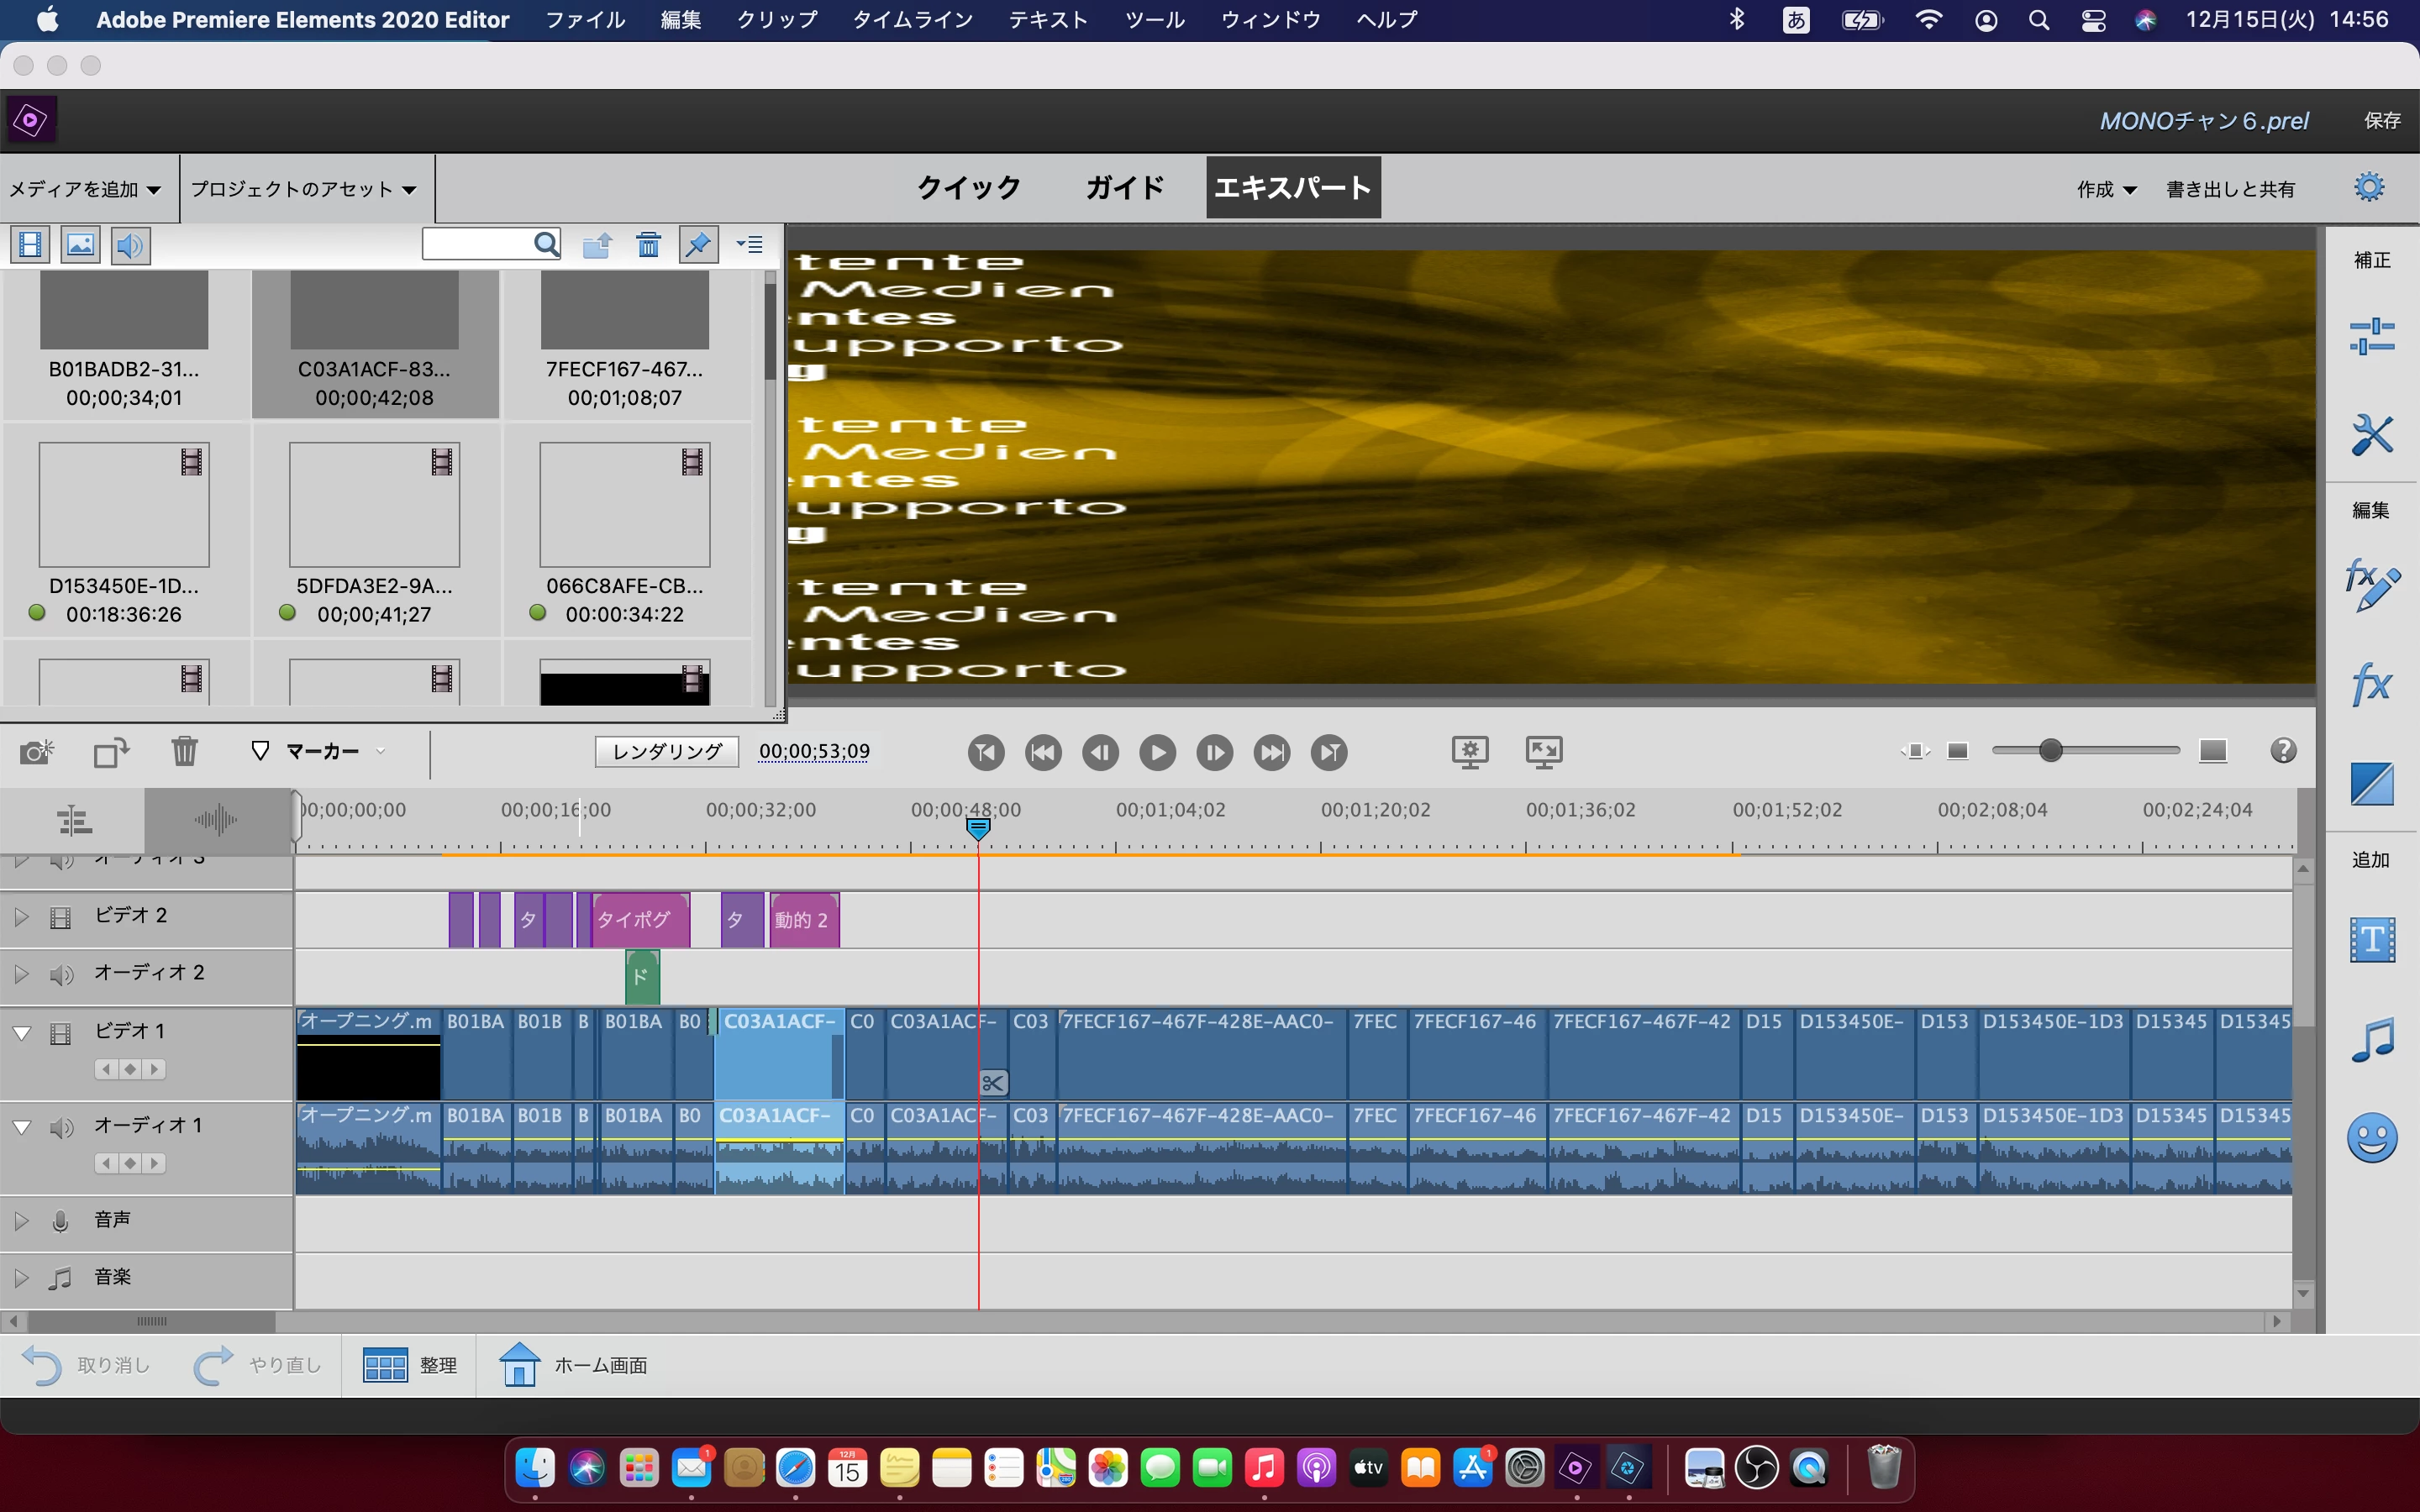Click the レンダリング button
The height and width of the screenshot is (1512, 2420).
[667, 751]
